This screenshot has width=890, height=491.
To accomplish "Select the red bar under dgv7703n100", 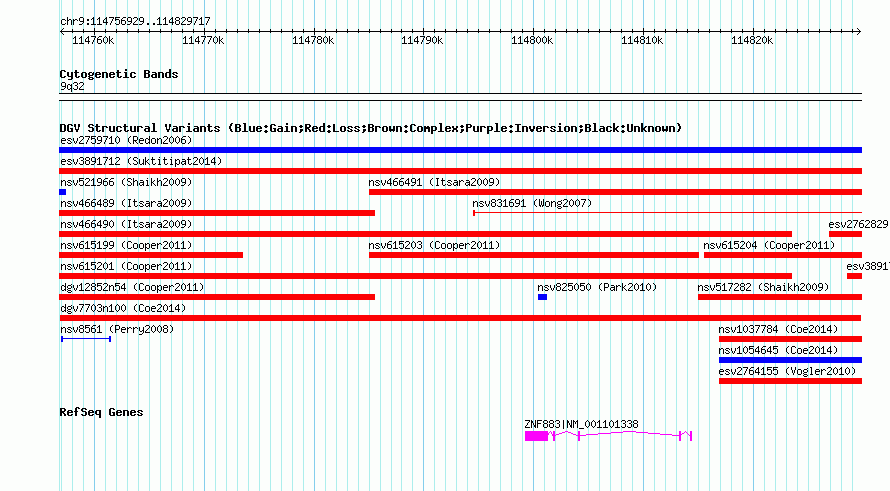I will (460, 318).
